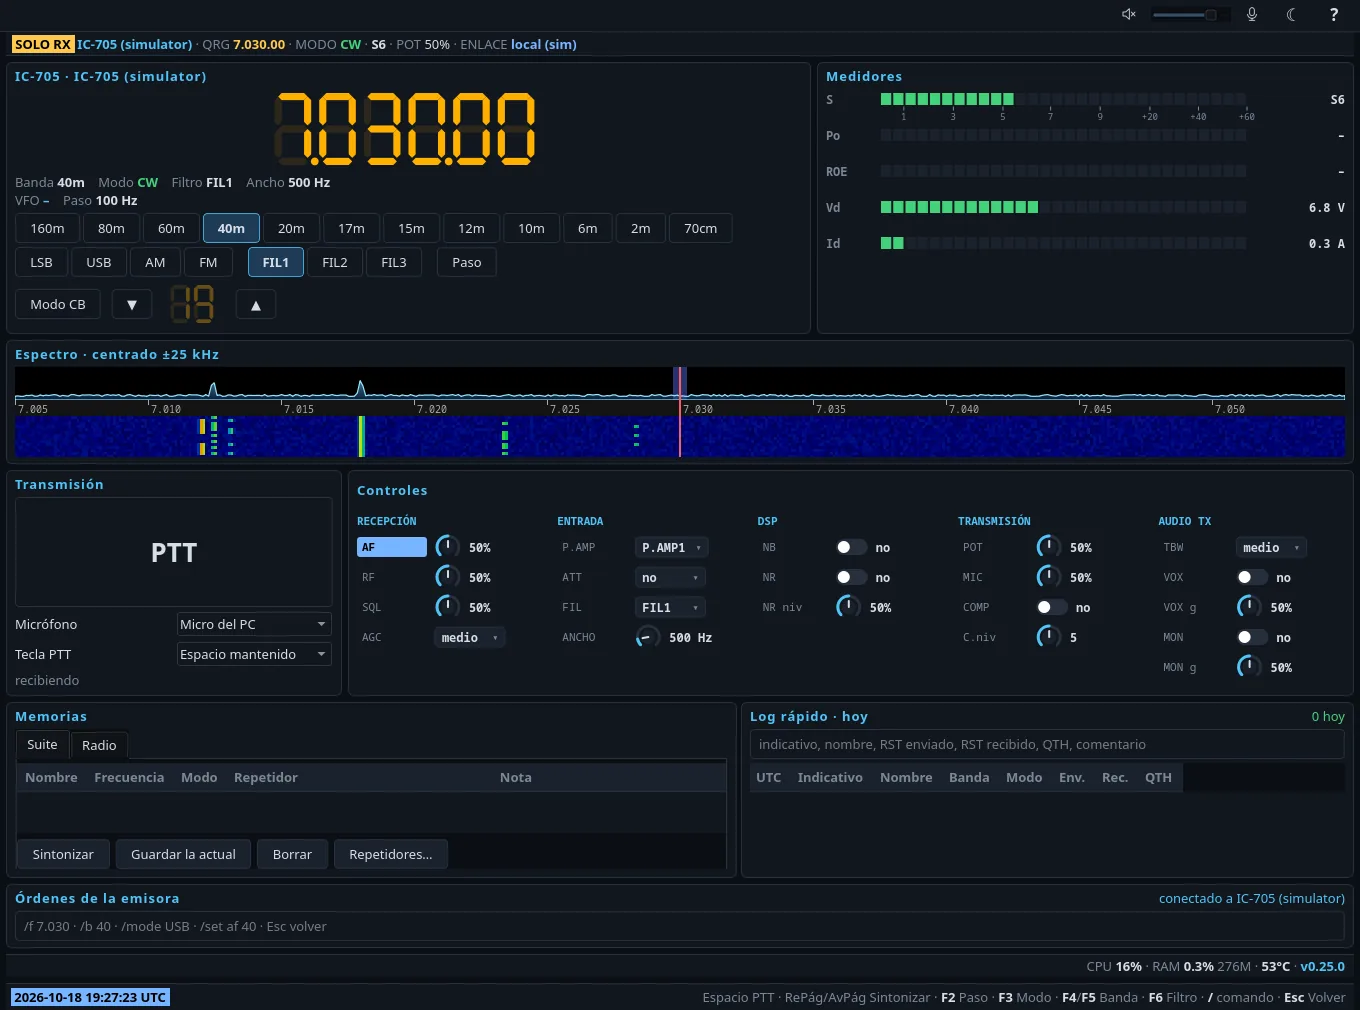Click the Órdenes de la emisora command field
Image resolution: width=1360 pixels, height=1010 pixels.
click(680, 926)
